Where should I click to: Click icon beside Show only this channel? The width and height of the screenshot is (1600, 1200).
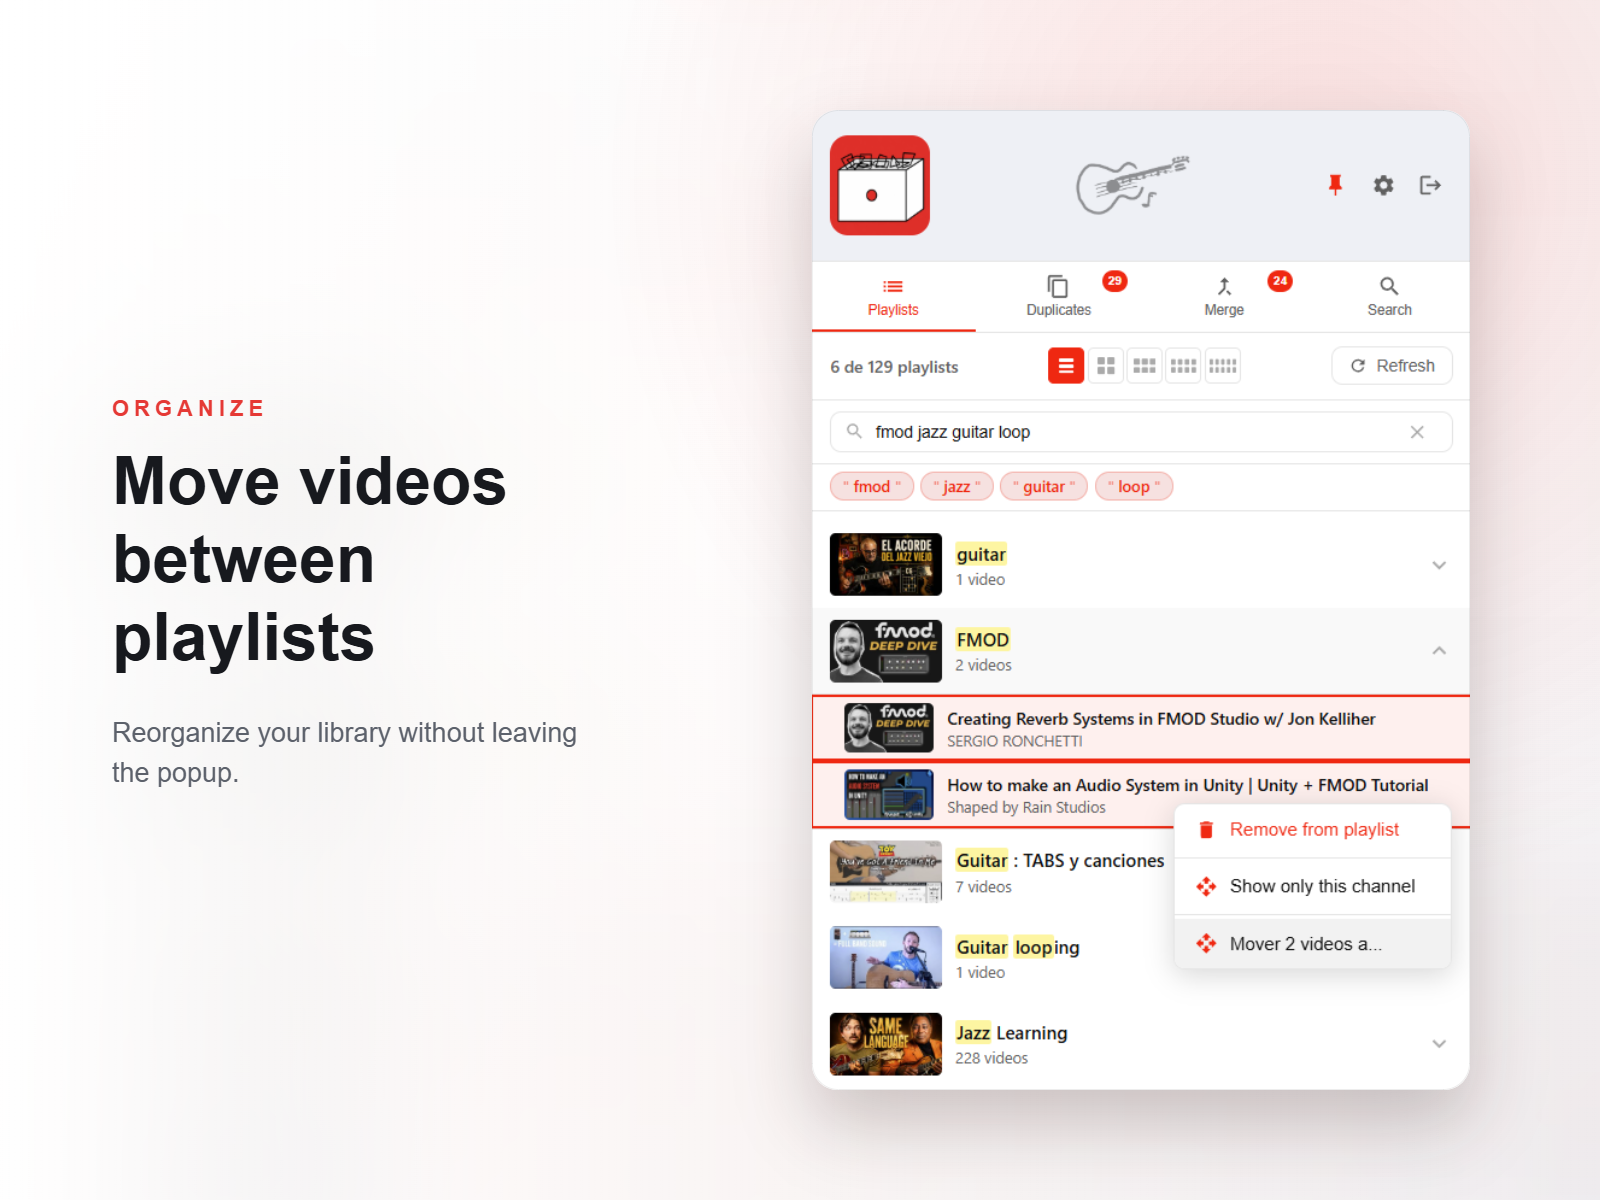point(1206,886)
